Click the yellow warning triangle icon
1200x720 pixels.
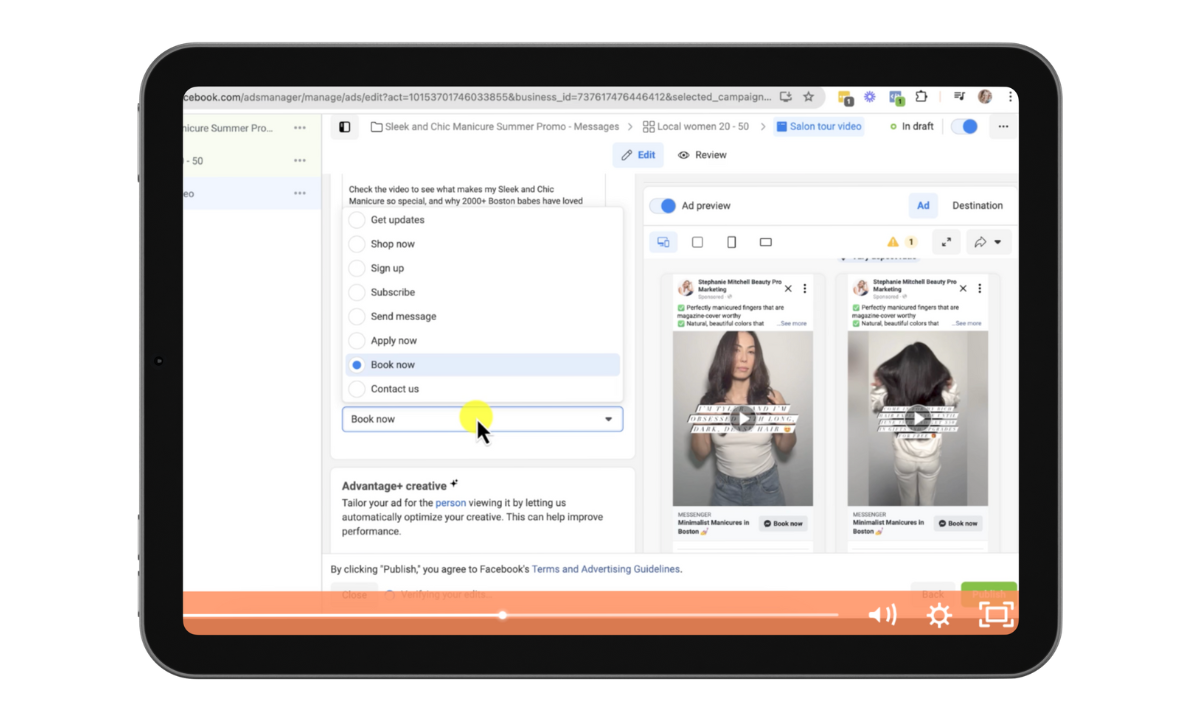tap(893, 242)
